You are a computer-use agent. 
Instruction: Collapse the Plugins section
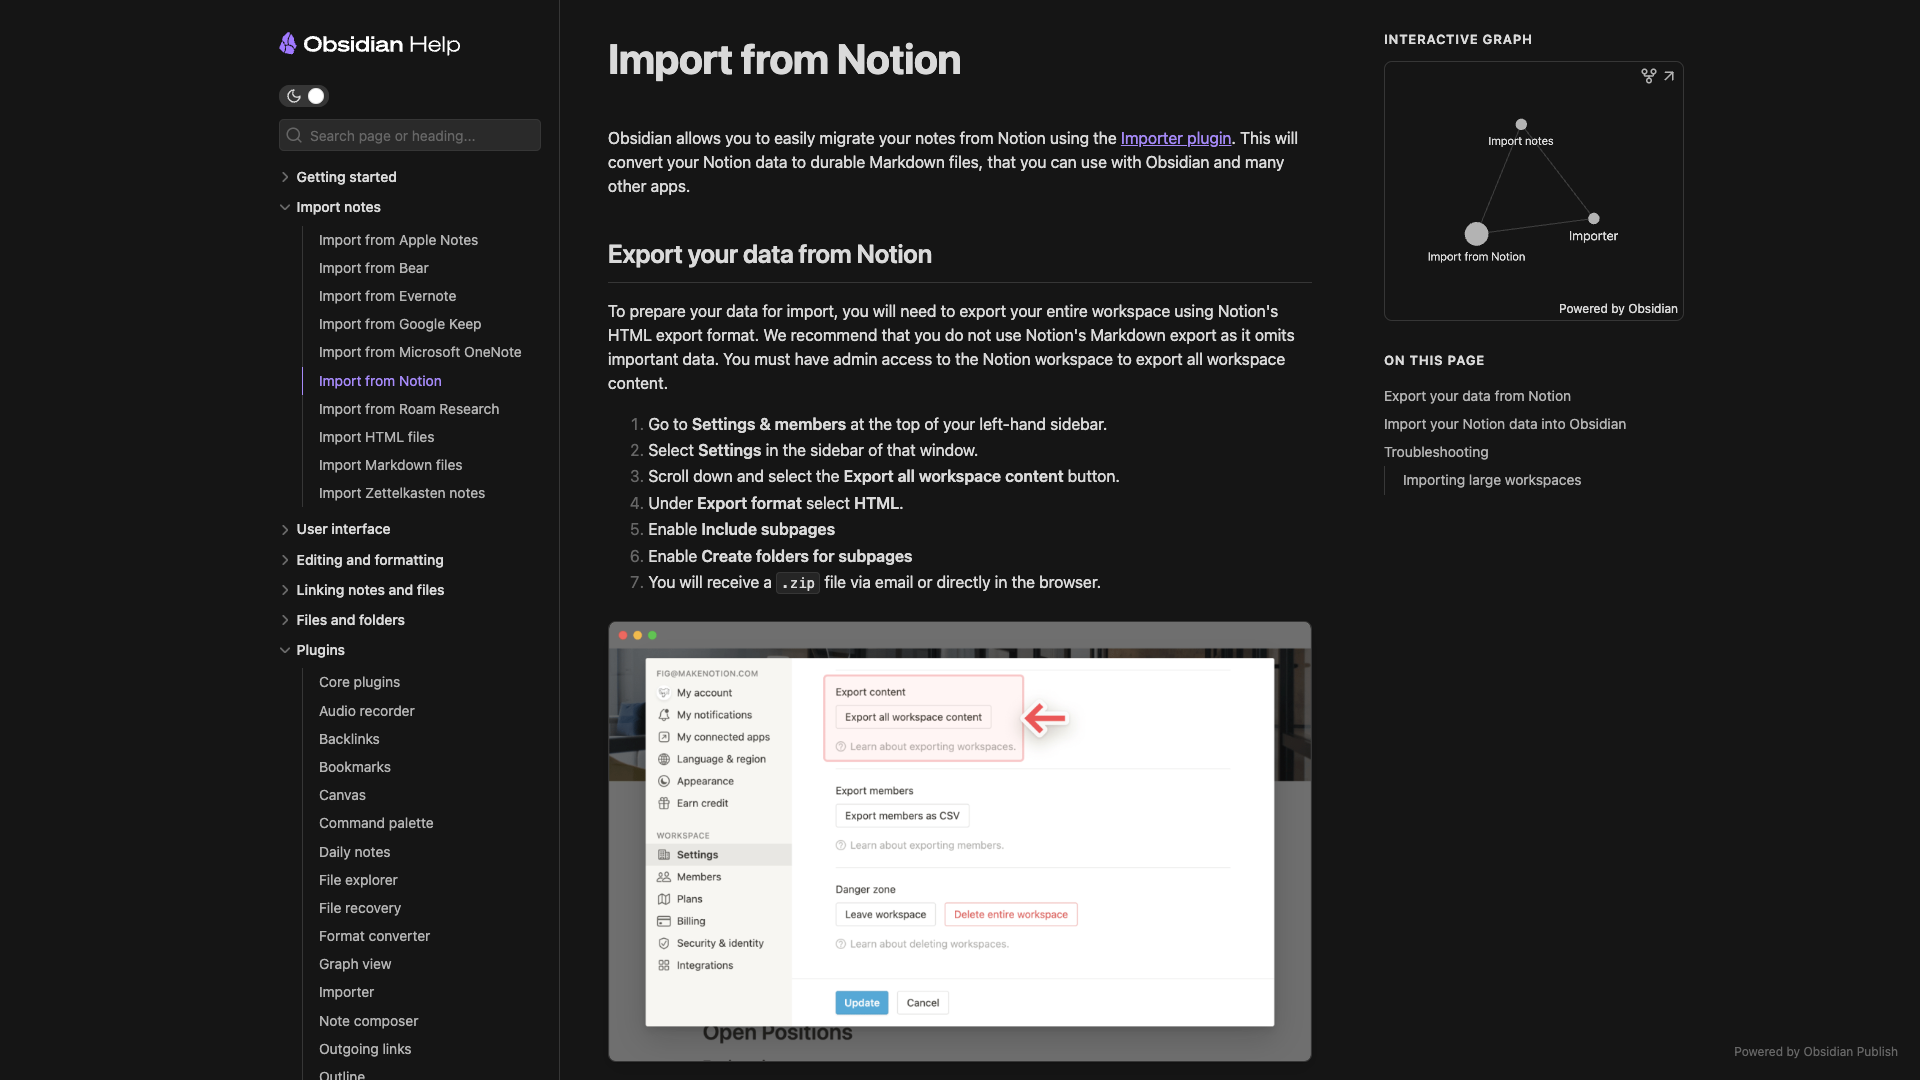click(285, 650)
